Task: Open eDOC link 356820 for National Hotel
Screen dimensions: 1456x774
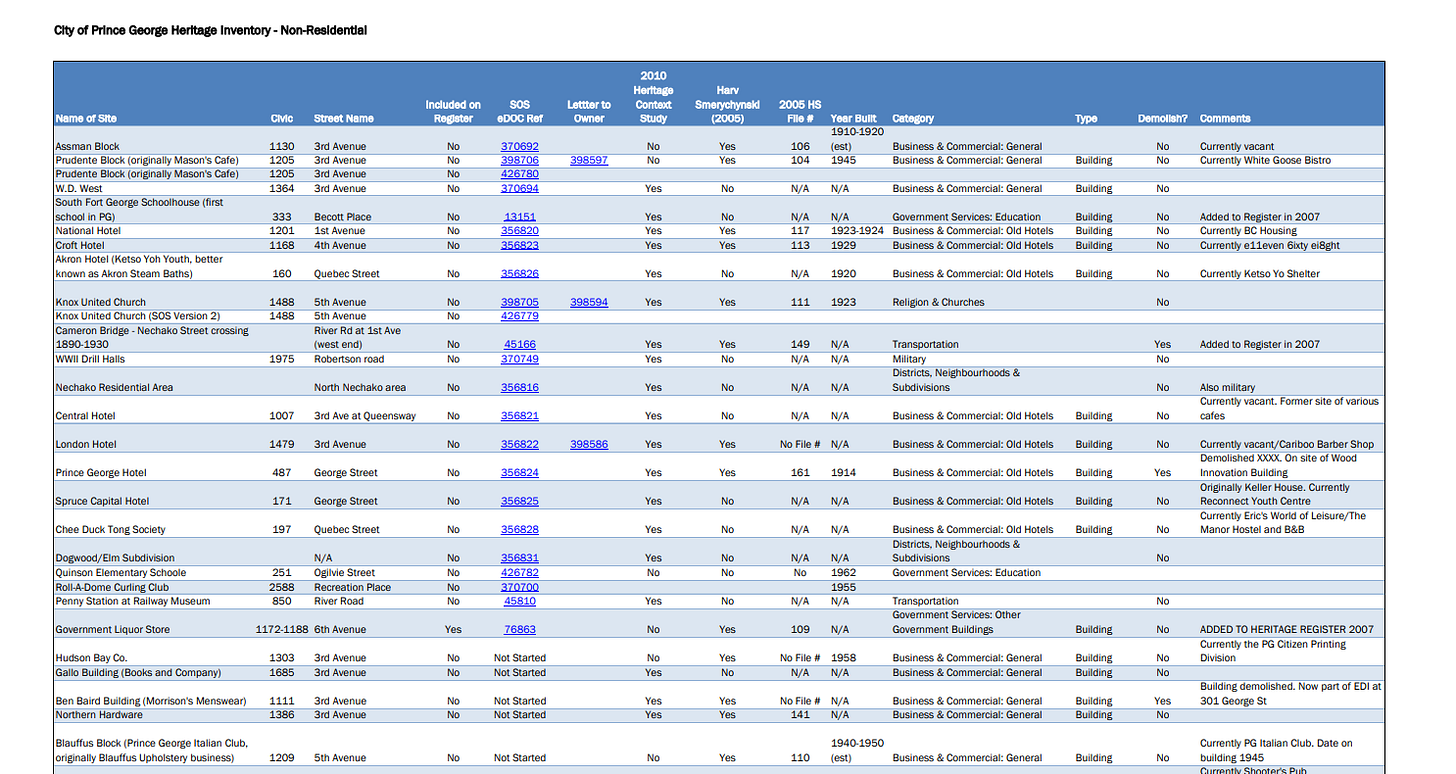Action: [x=520, y=231]
